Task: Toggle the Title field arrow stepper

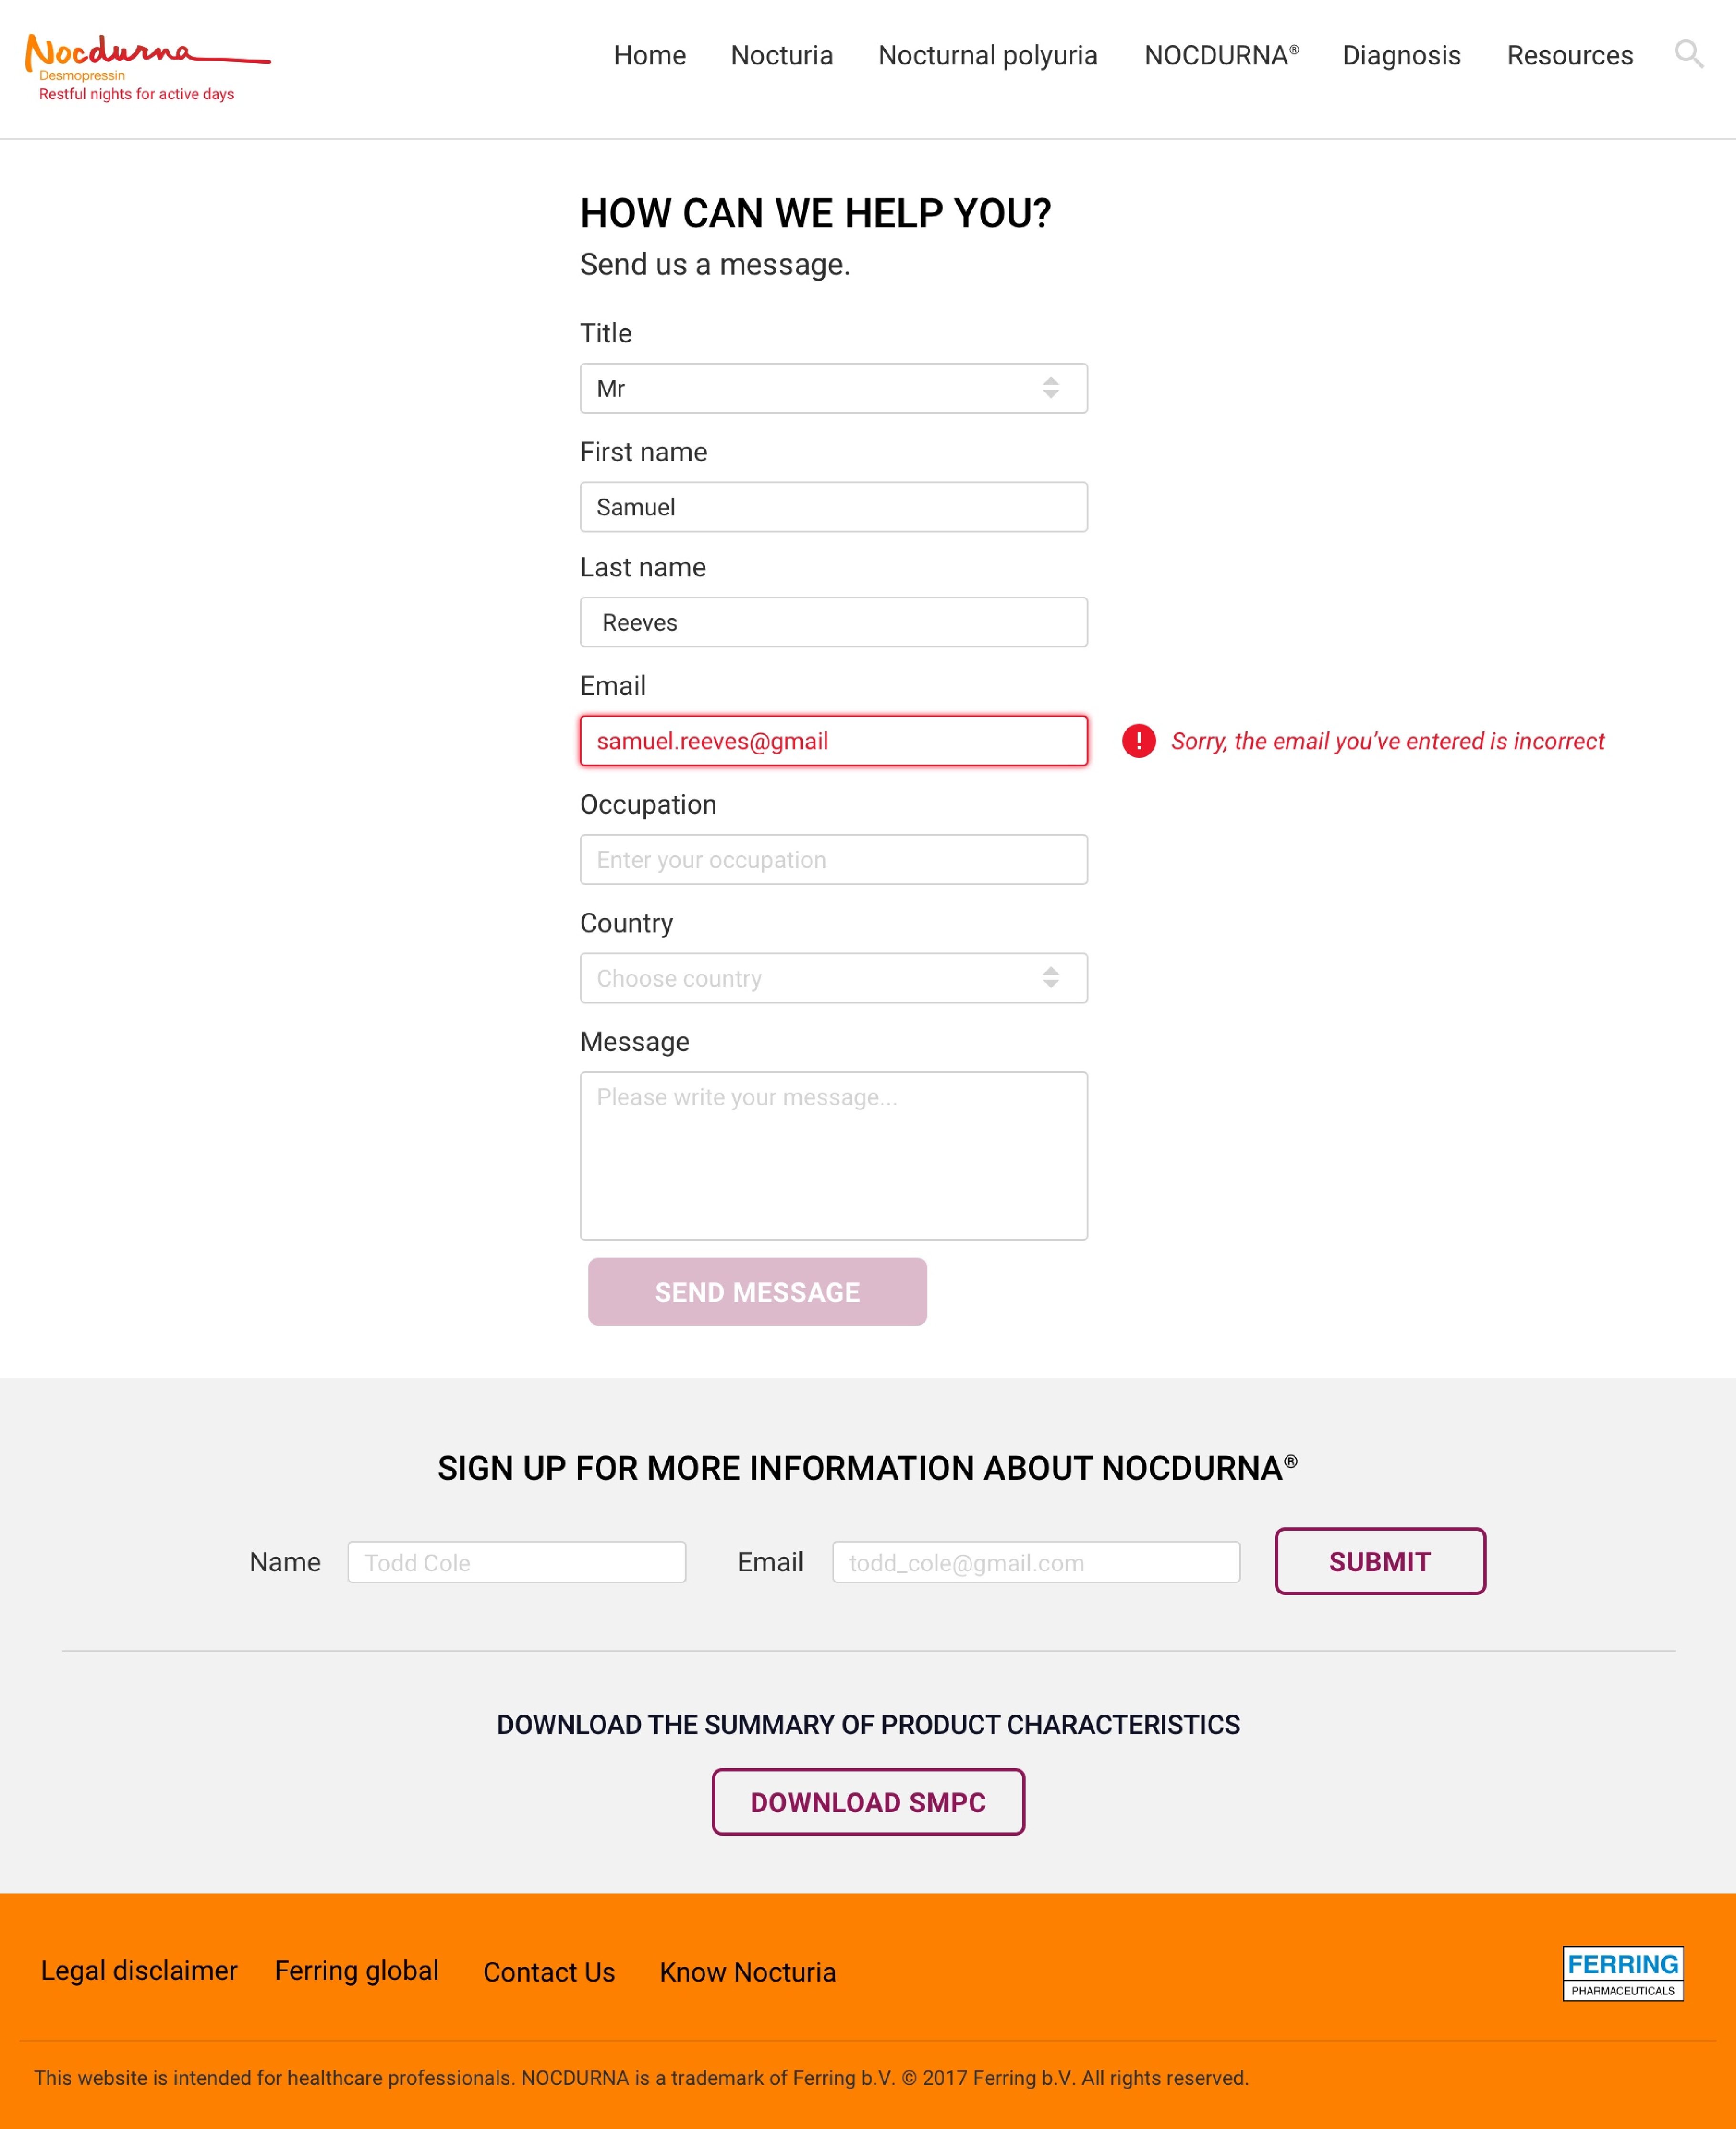Action: [x=1050, y=388]
